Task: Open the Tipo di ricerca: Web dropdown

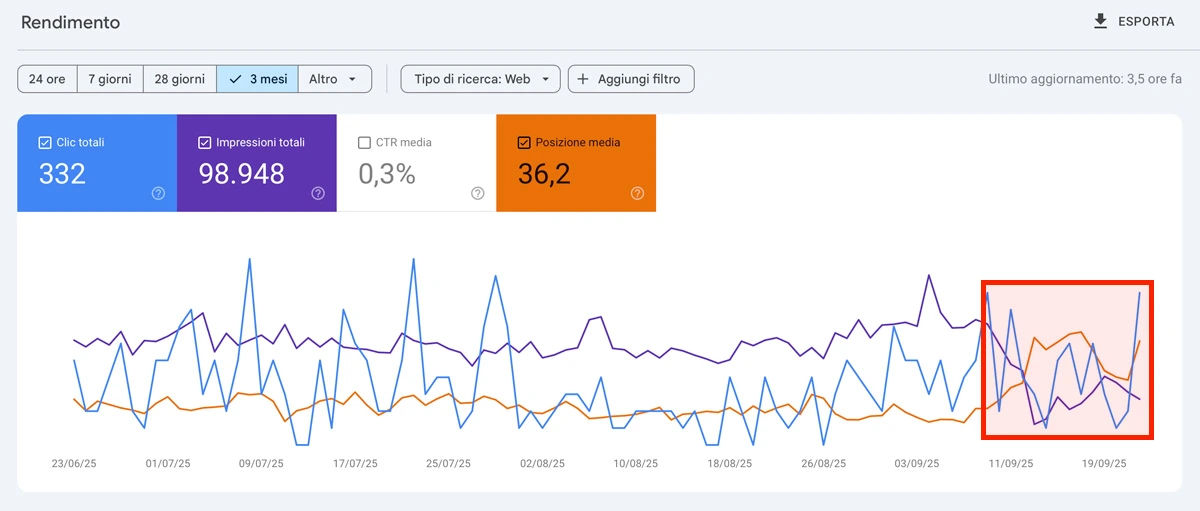Action: [x=480, y=79]
